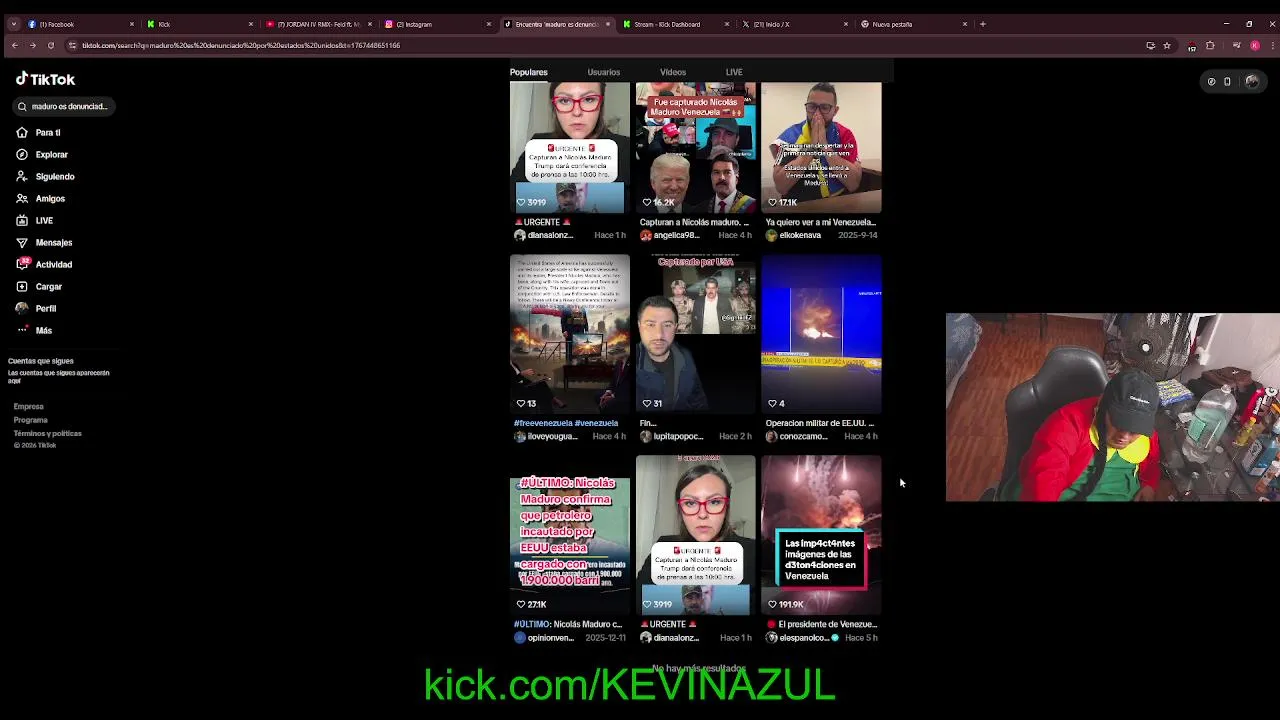
Task: Select the Populares search tab
Action: click(529, 72)
